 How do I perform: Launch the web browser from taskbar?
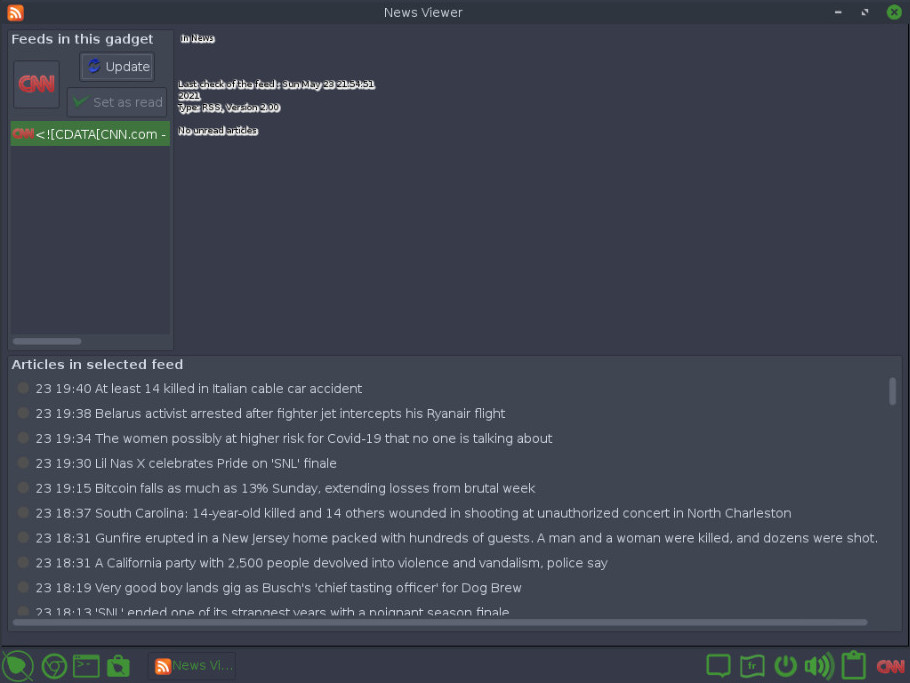pos(54,666)
